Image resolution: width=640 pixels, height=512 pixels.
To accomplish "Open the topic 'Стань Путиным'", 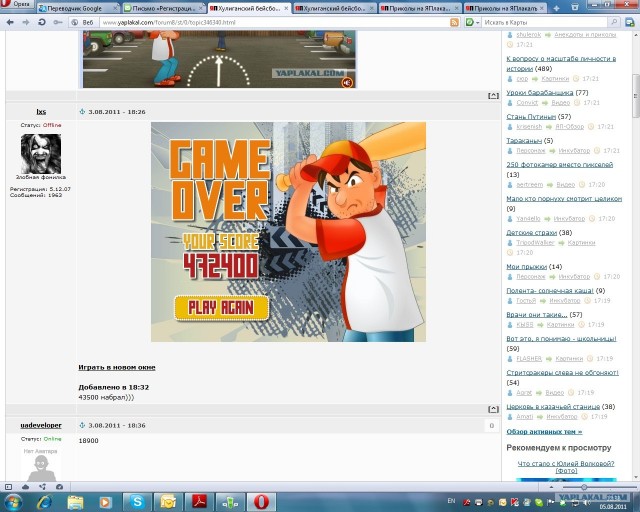I will coord(531,117).
